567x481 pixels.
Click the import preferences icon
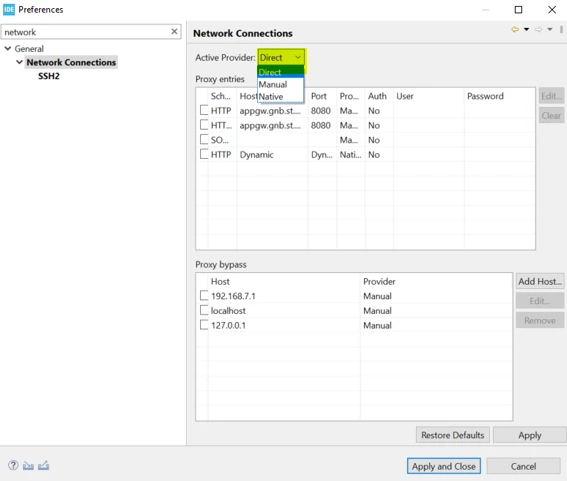tap(28, 465)
